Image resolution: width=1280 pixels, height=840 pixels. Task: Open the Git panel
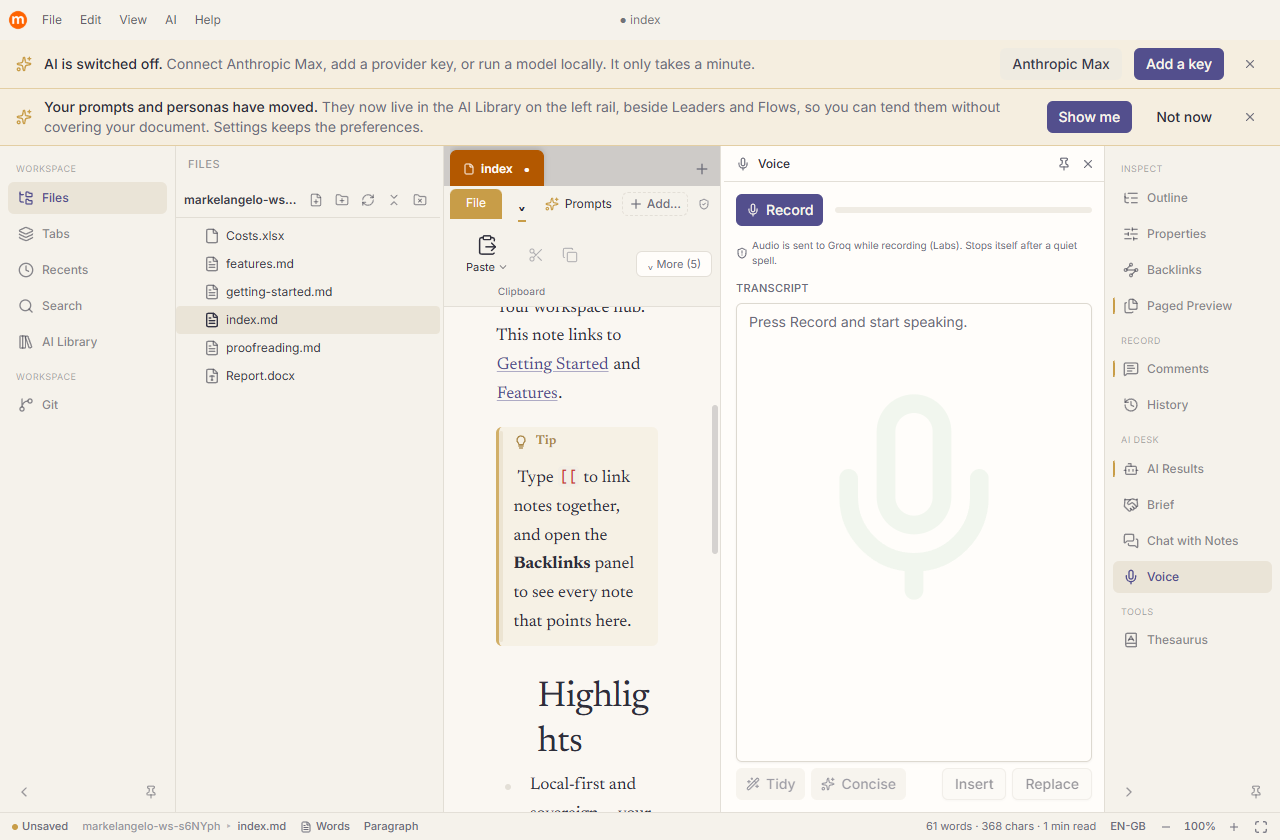[x=88, y=405]
